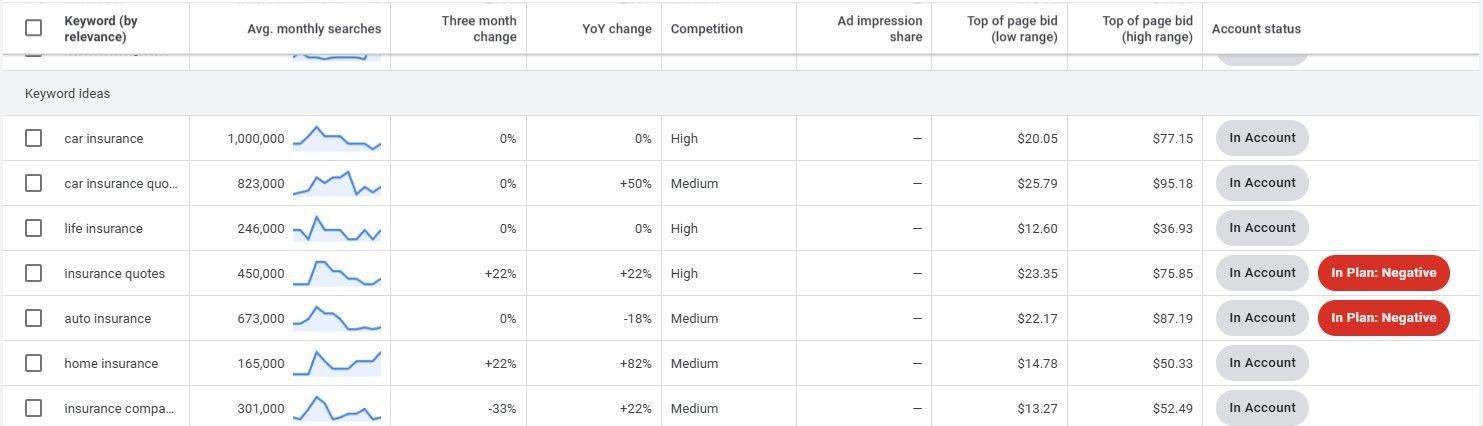Open the life insurance keyword
Screen dimensions: 1483x426
coord(104,229)
